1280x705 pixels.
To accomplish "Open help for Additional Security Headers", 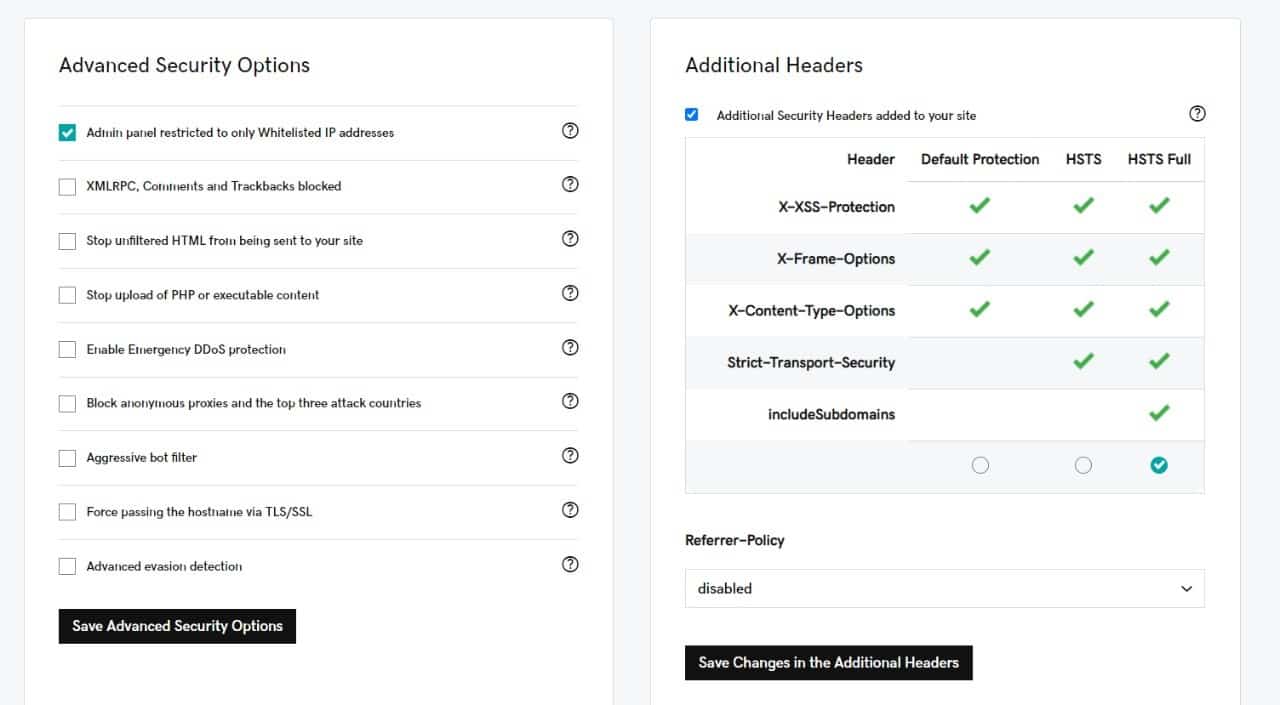I will tap(1197, 114).
